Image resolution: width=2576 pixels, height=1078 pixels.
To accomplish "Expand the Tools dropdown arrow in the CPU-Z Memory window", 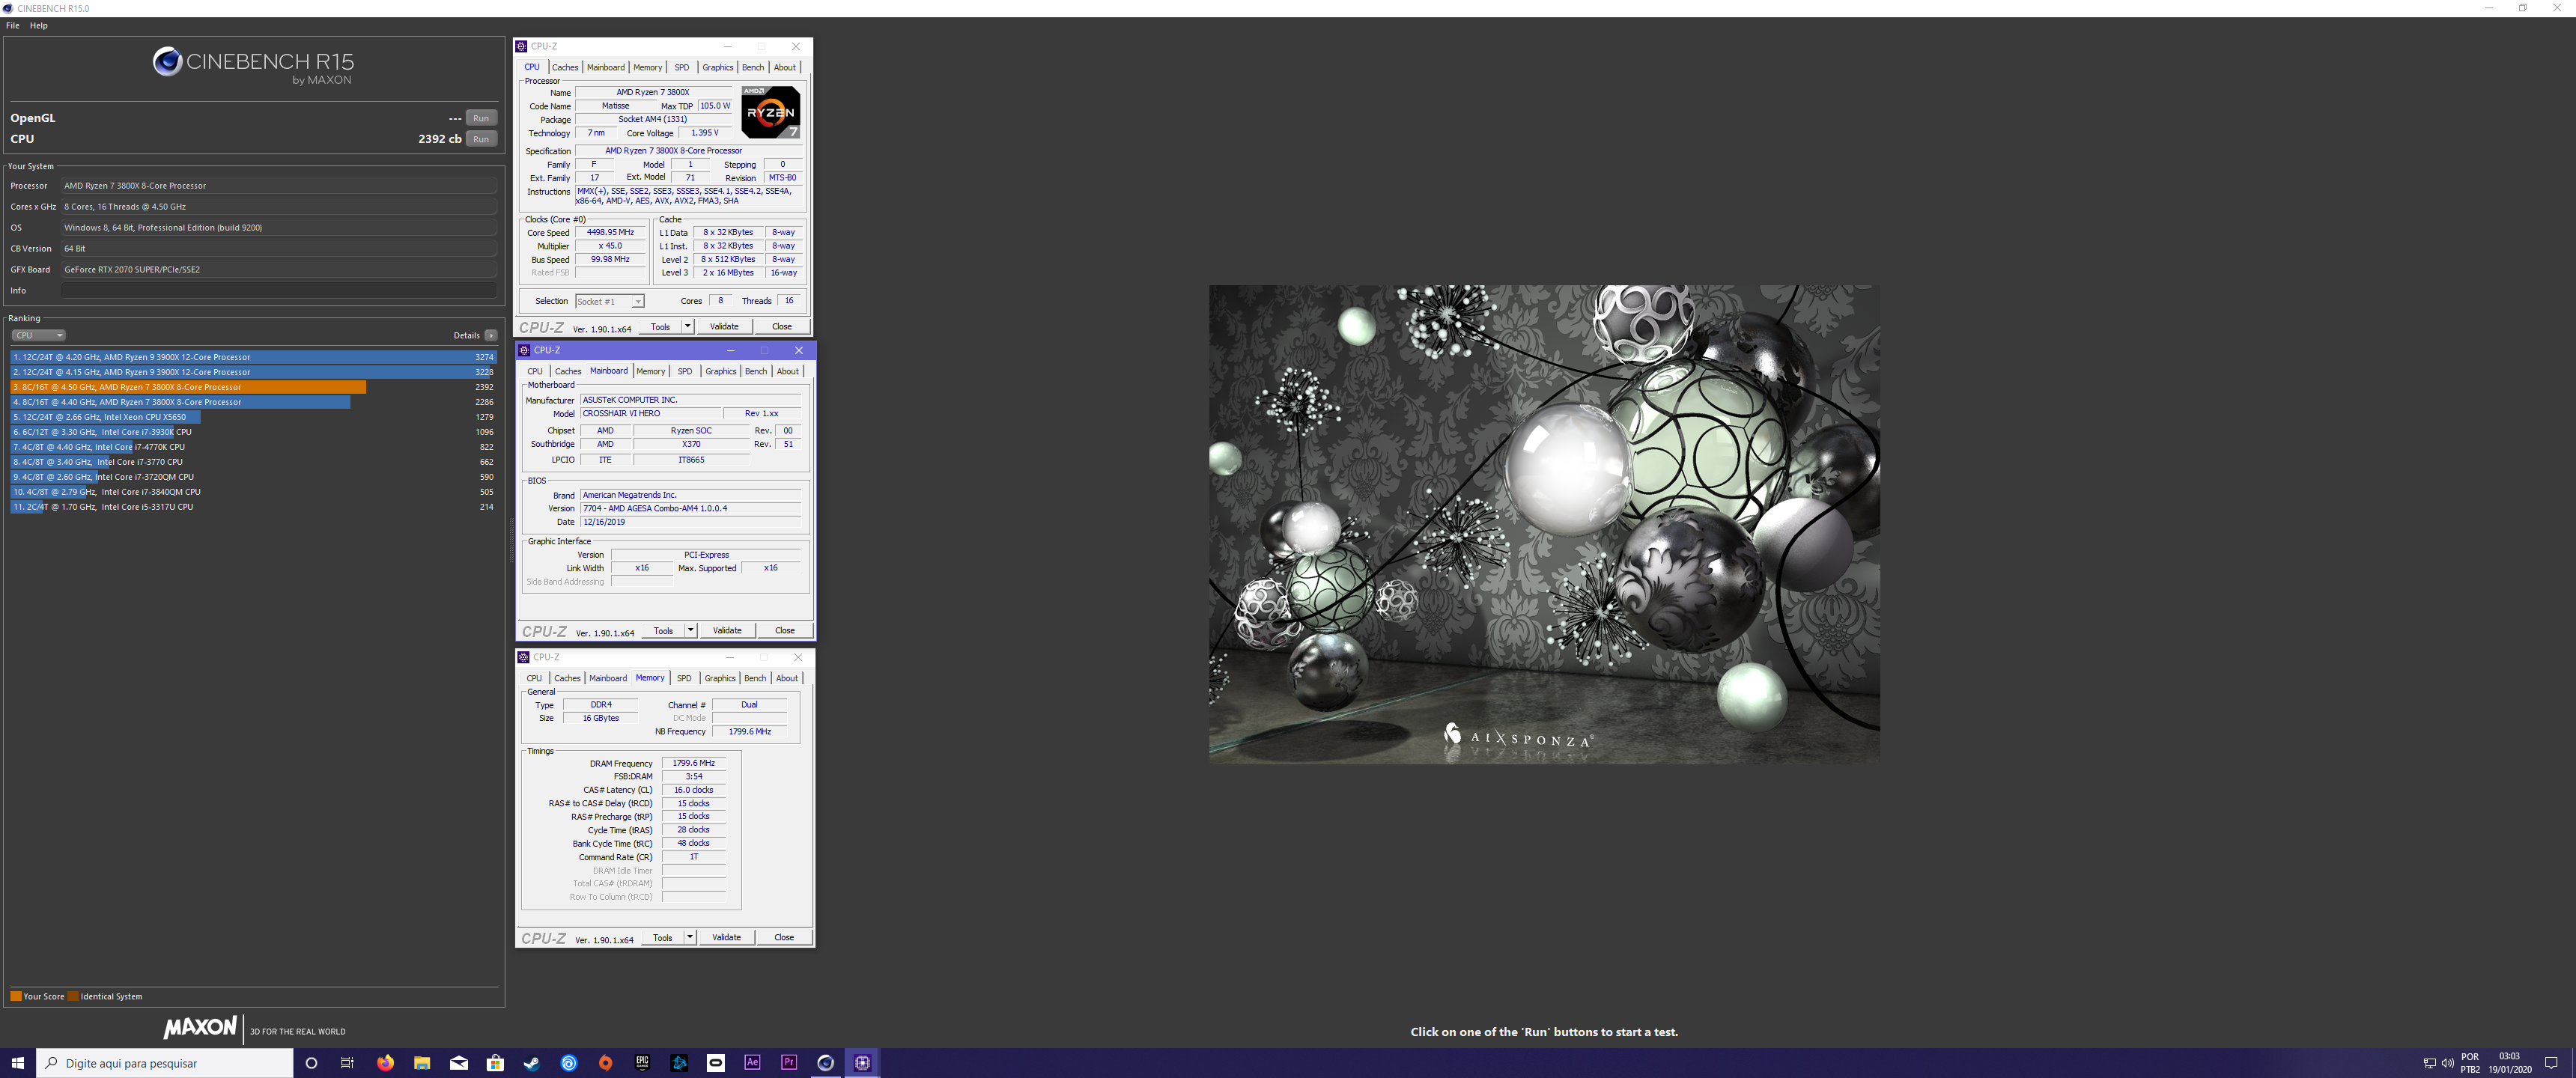I will 689,937.
